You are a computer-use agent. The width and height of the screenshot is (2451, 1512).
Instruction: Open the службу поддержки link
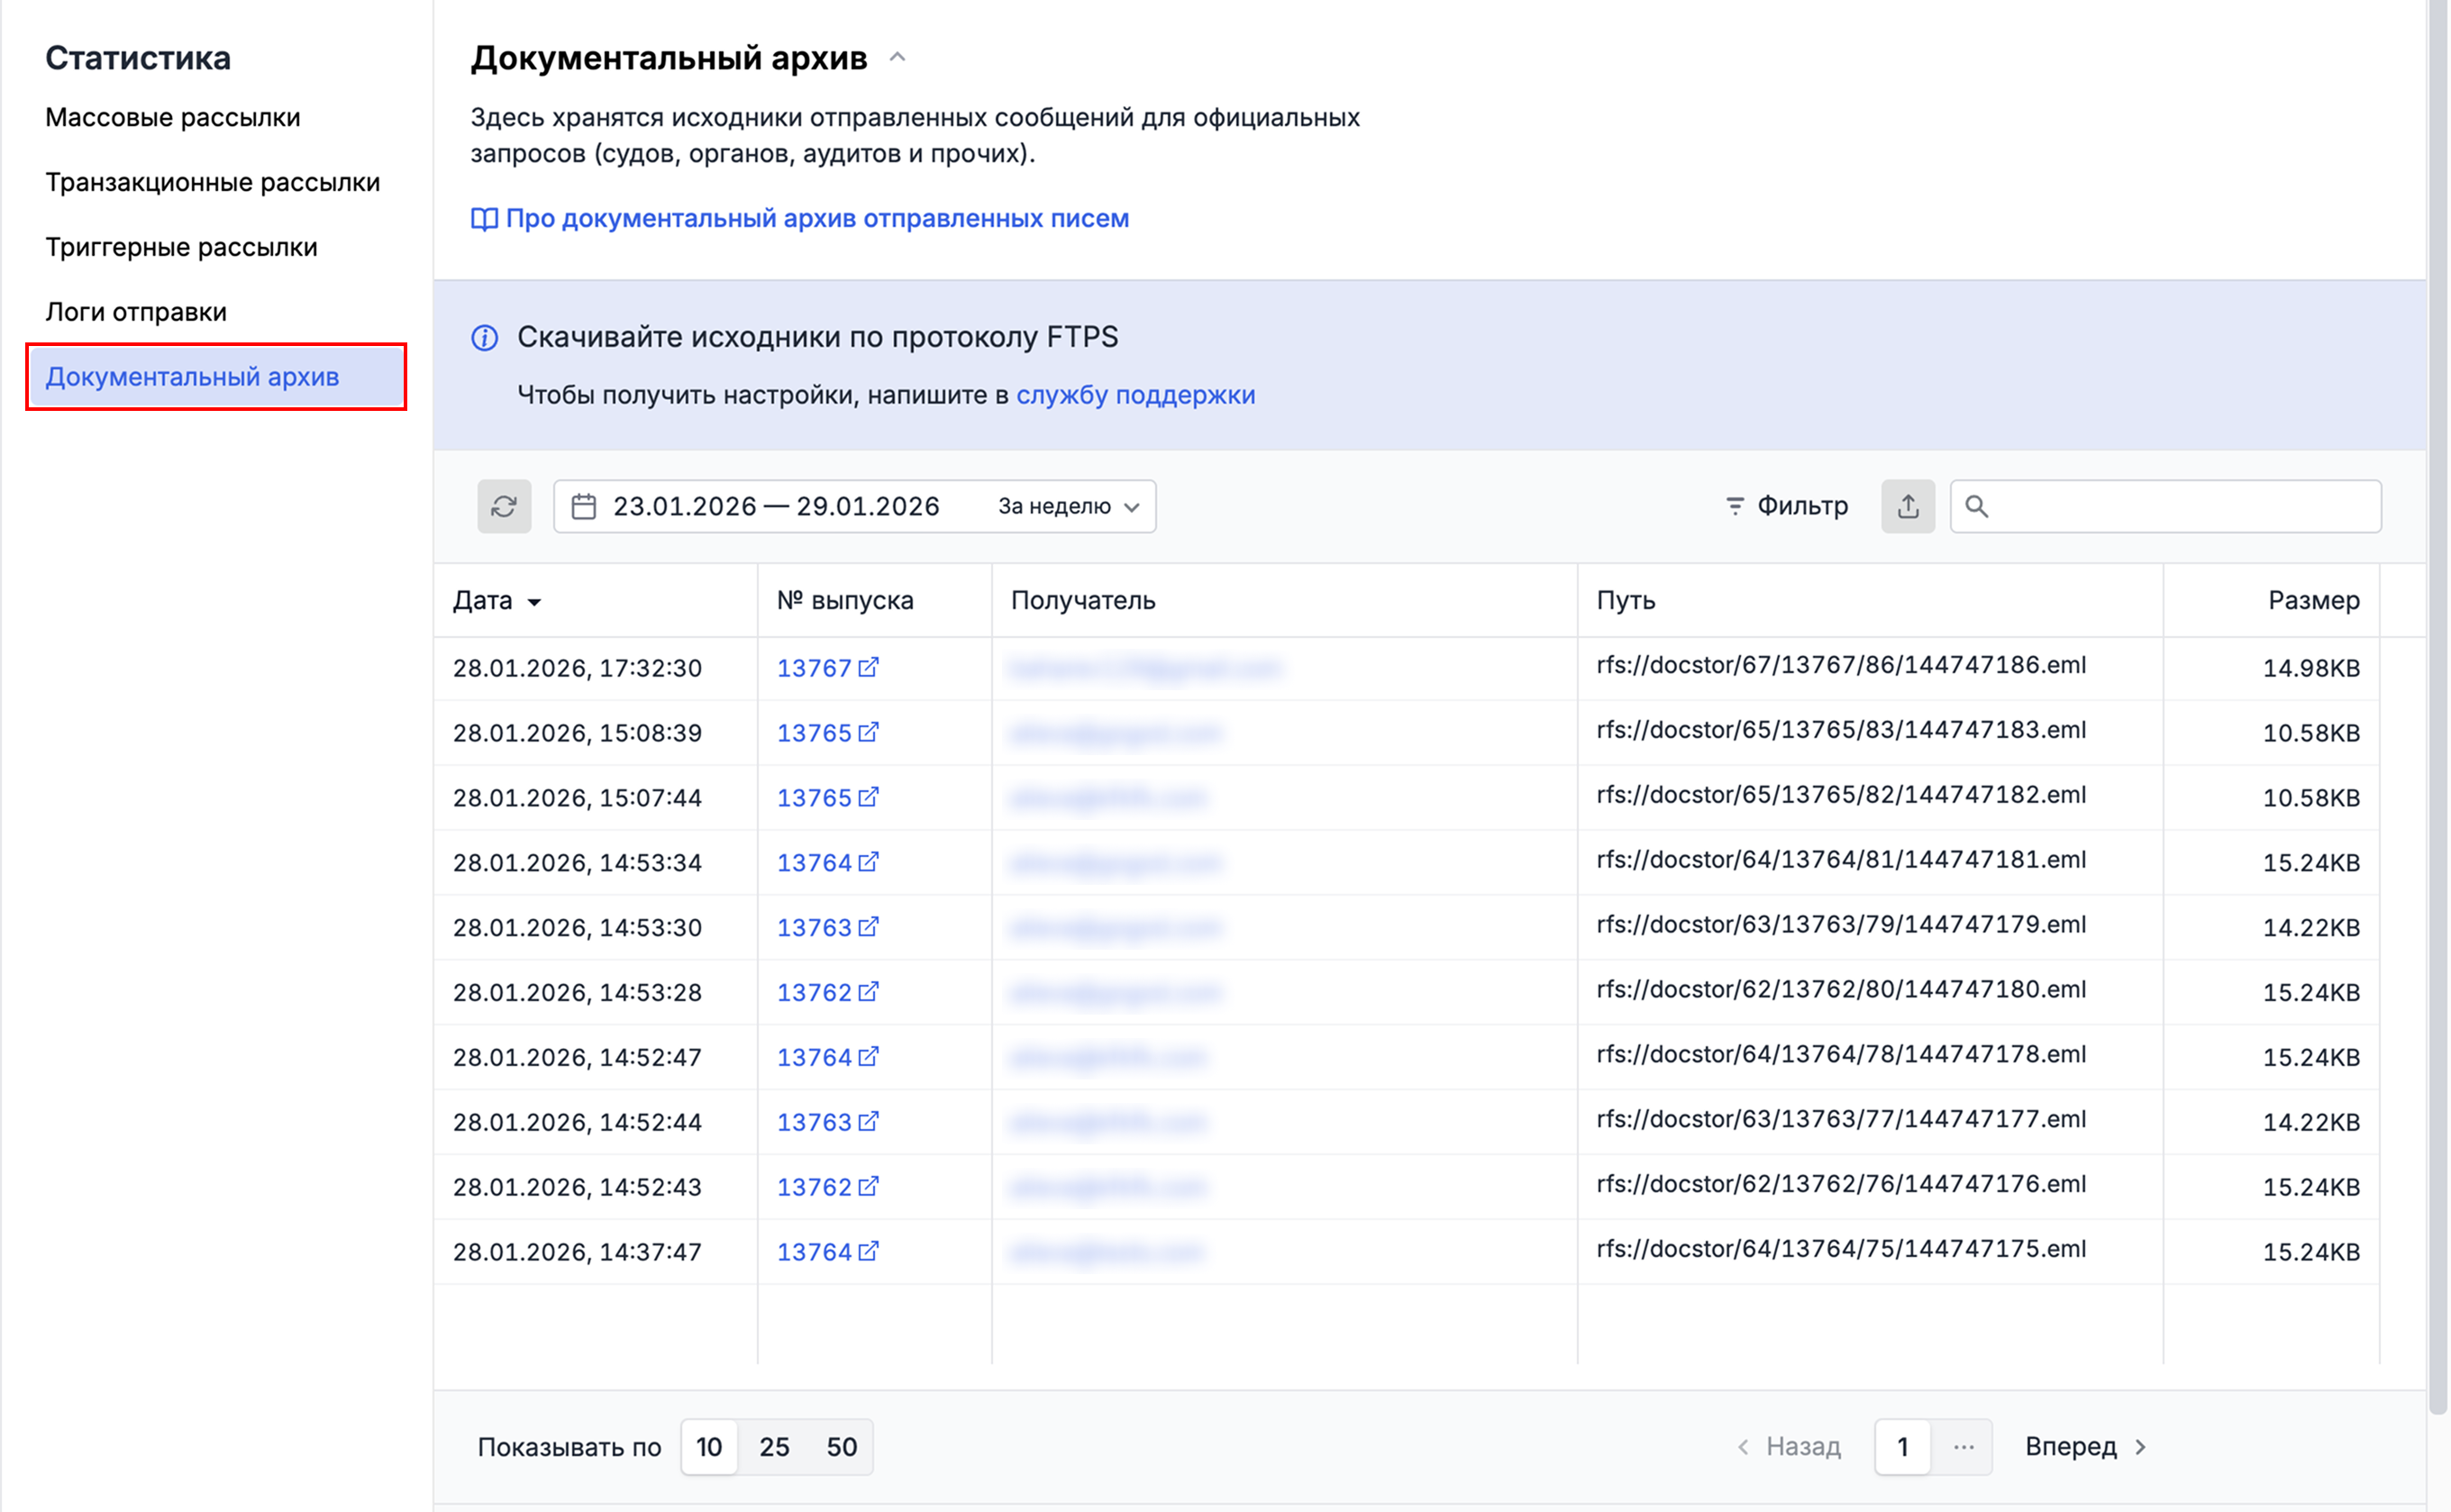pos(1135,395)
